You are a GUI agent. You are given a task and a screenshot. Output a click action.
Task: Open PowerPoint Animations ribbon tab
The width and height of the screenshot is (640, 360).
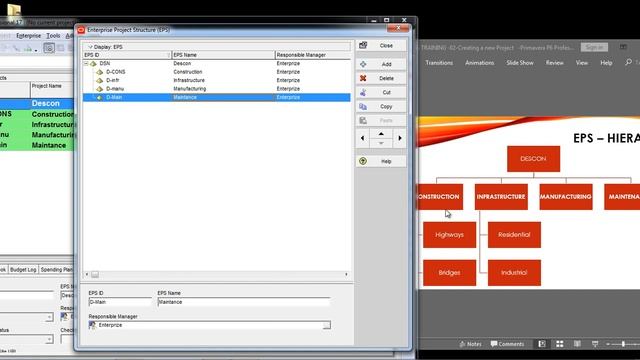tap(480, 63)
